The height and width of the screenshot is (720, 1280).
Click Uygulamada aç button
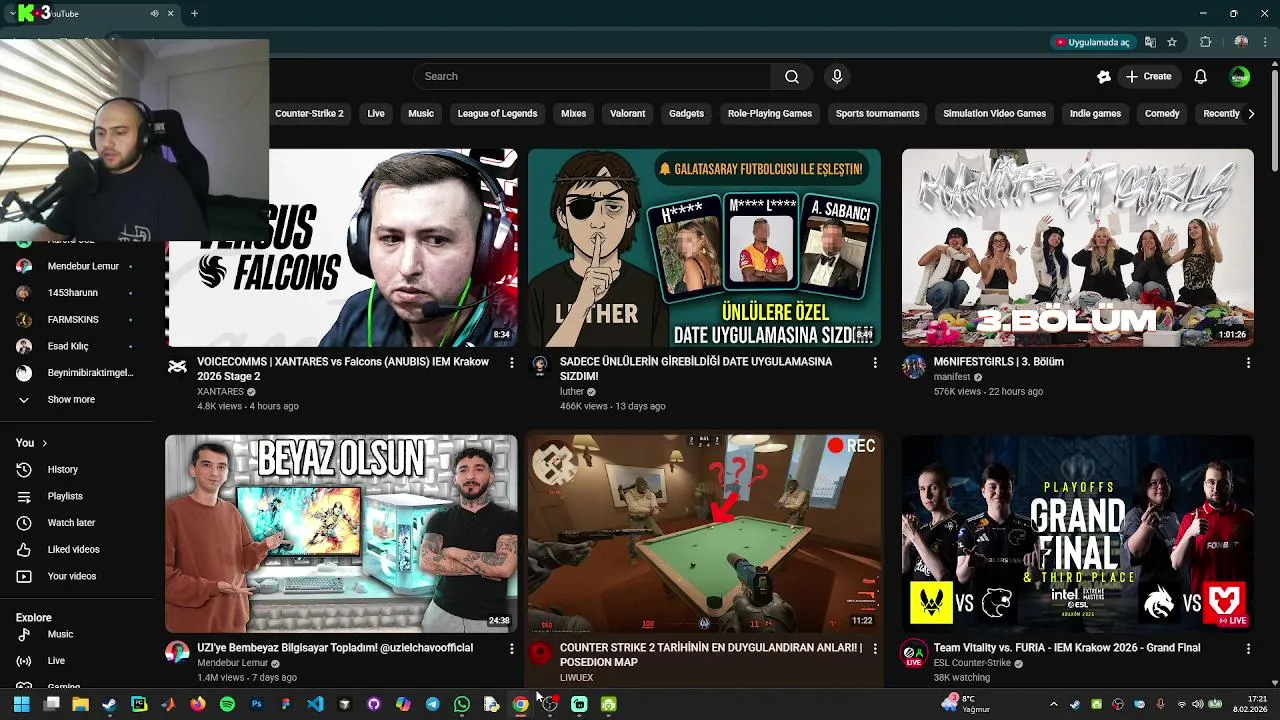[x=1092, y=42]
